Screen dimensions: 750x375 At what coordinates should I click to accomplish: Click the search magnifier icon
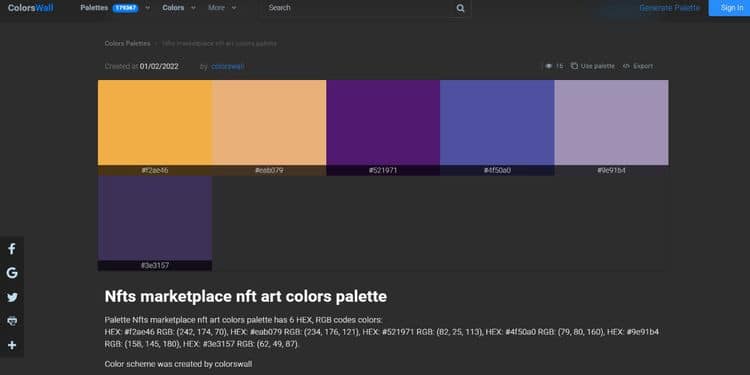click(x=460, y=8)
